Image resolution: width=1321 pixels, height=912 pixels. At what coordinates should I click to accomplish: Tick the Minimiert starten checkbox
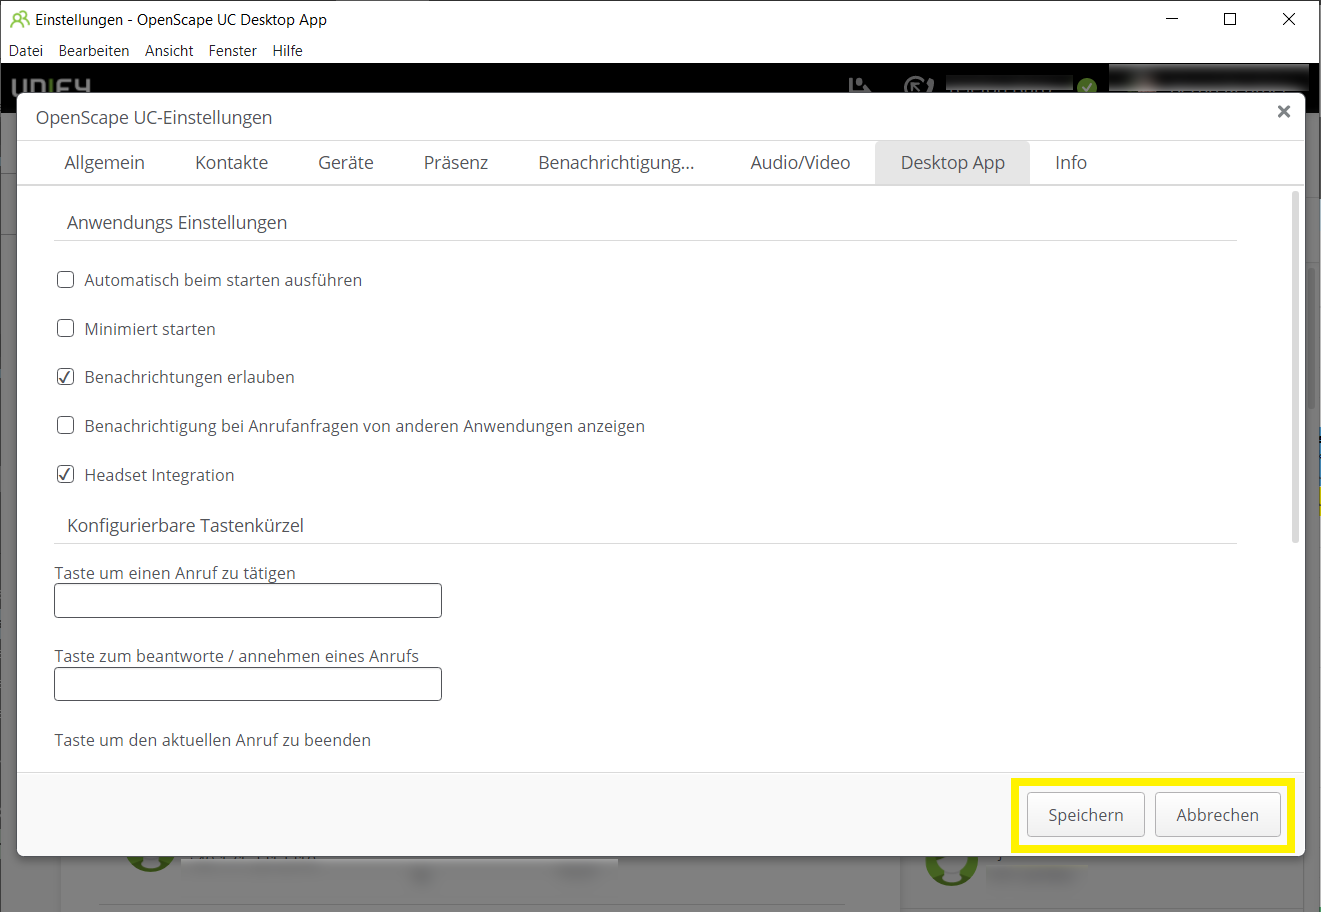tap(66, 328)
